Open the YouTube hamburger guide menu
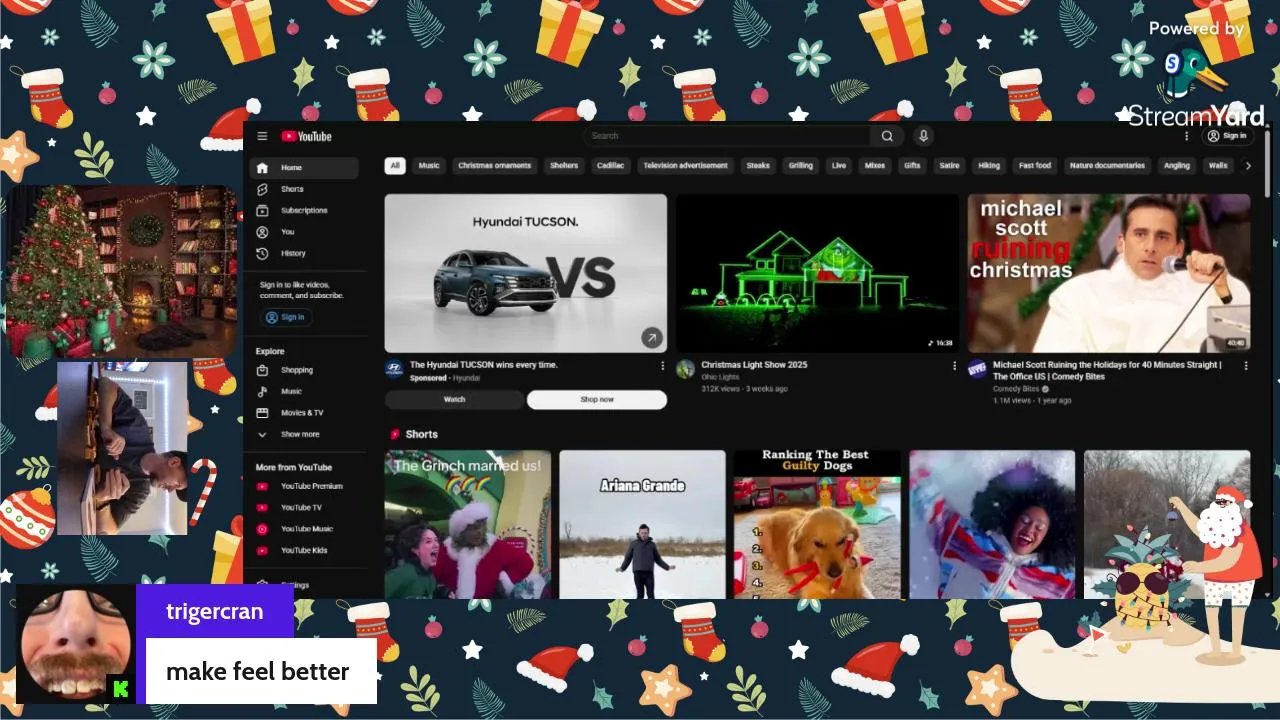The image size is (1280, 720). point(262,136)
